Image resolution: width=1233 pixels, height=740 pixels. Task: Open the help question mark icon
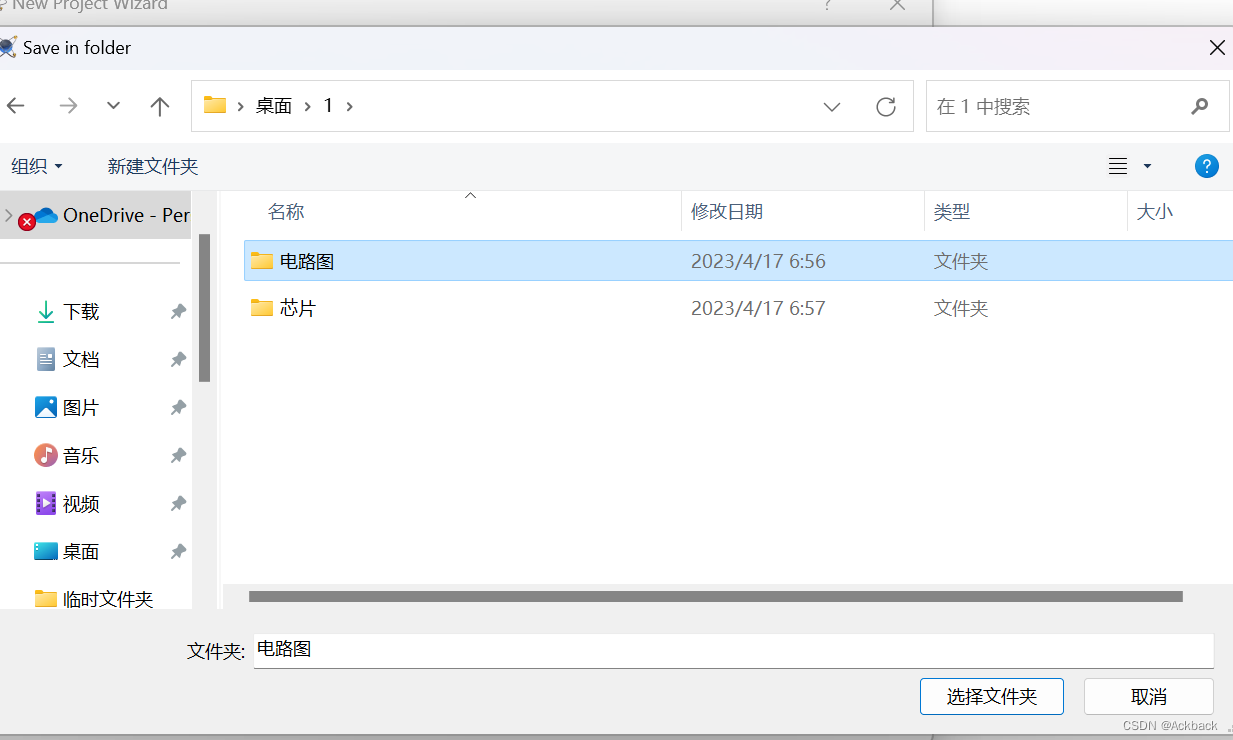1207,166
